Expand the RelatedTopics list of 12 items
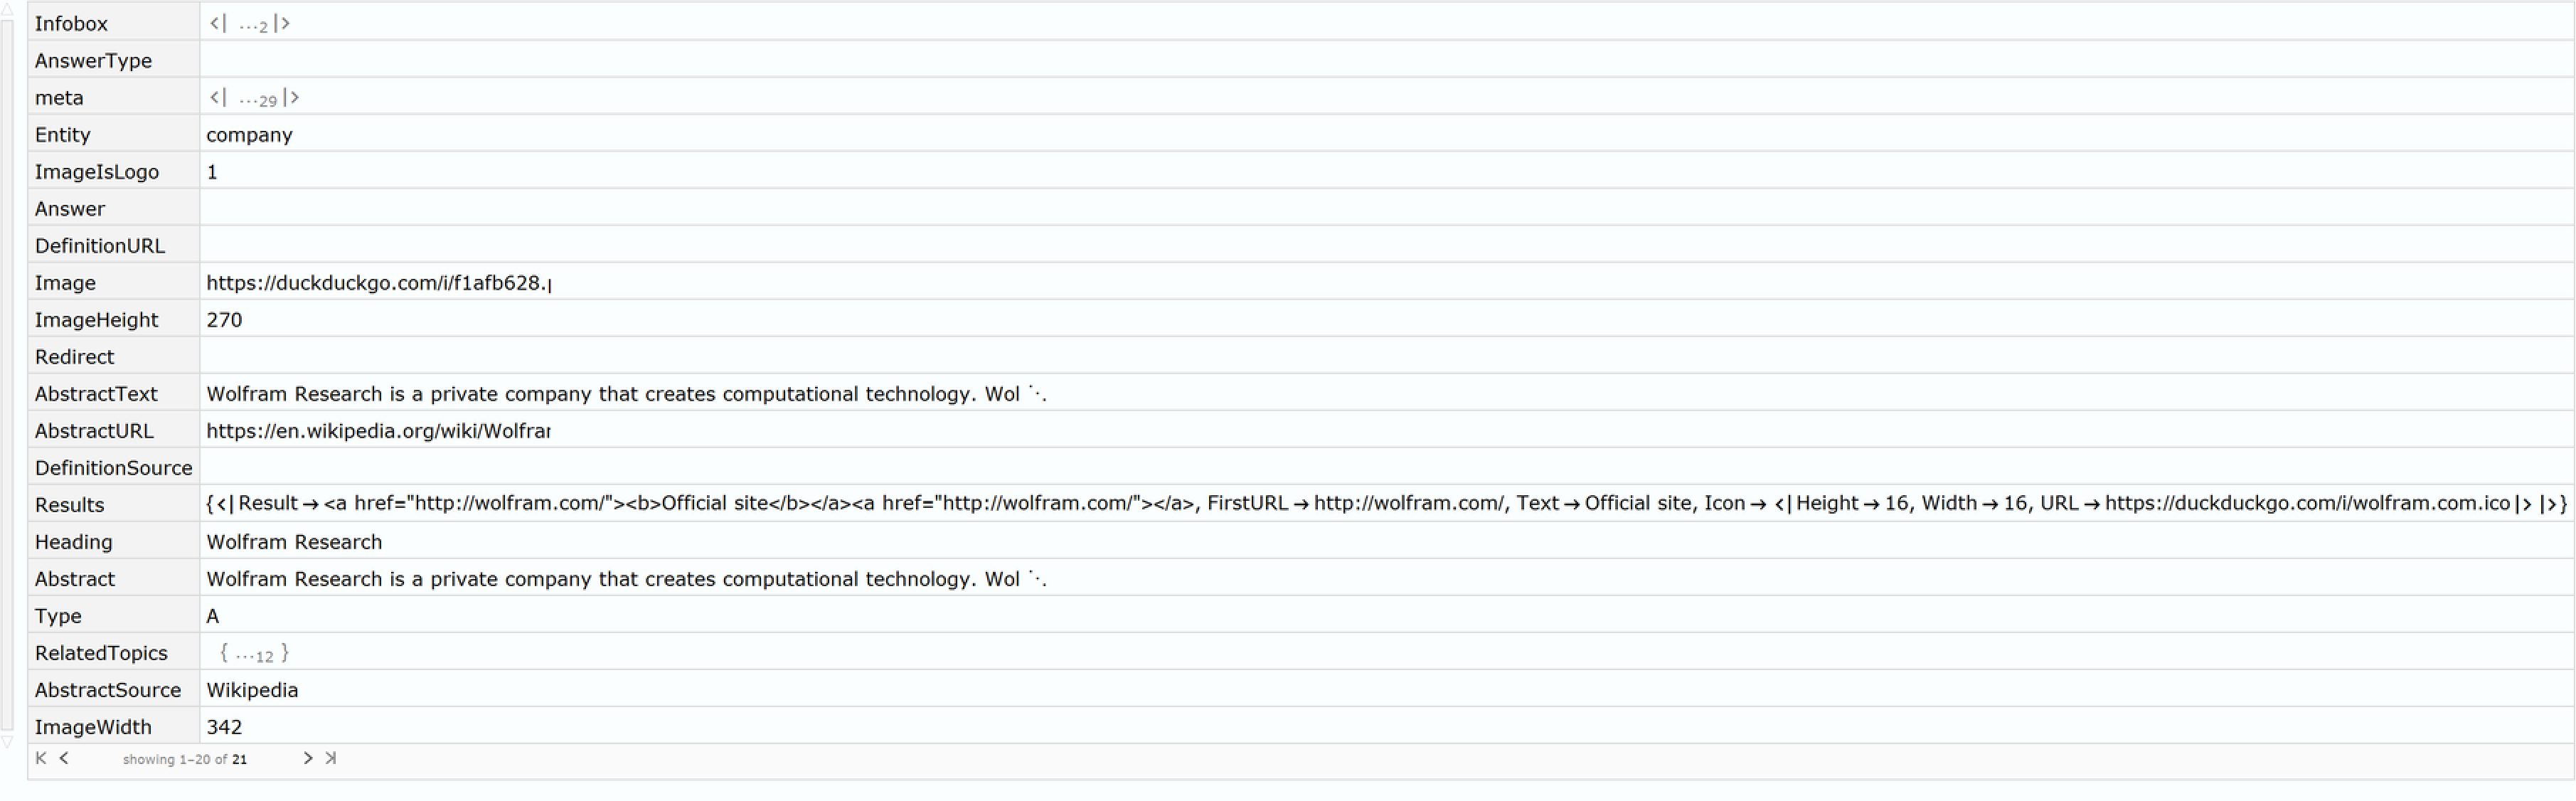The image size is (2576, 801). pos(254,654)
